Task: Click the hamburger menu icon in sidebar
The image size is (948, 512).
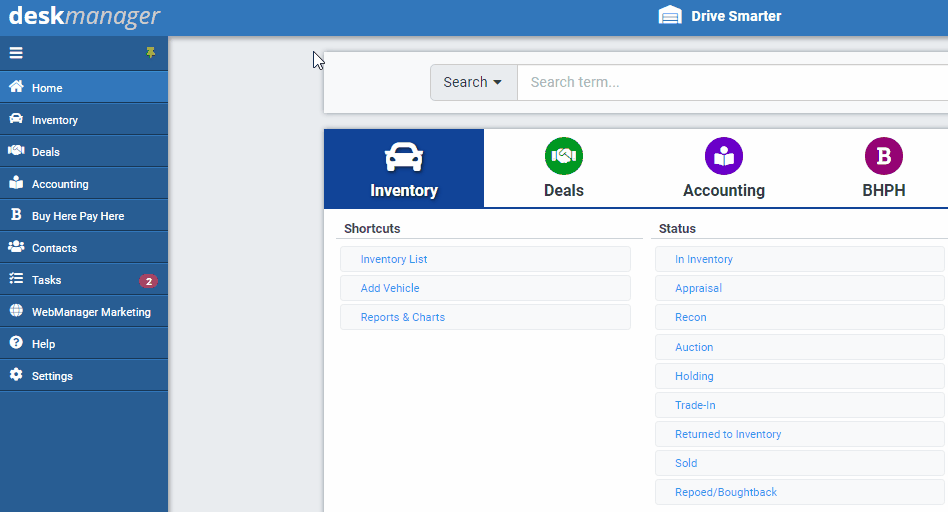Action: tap(16, 53)
